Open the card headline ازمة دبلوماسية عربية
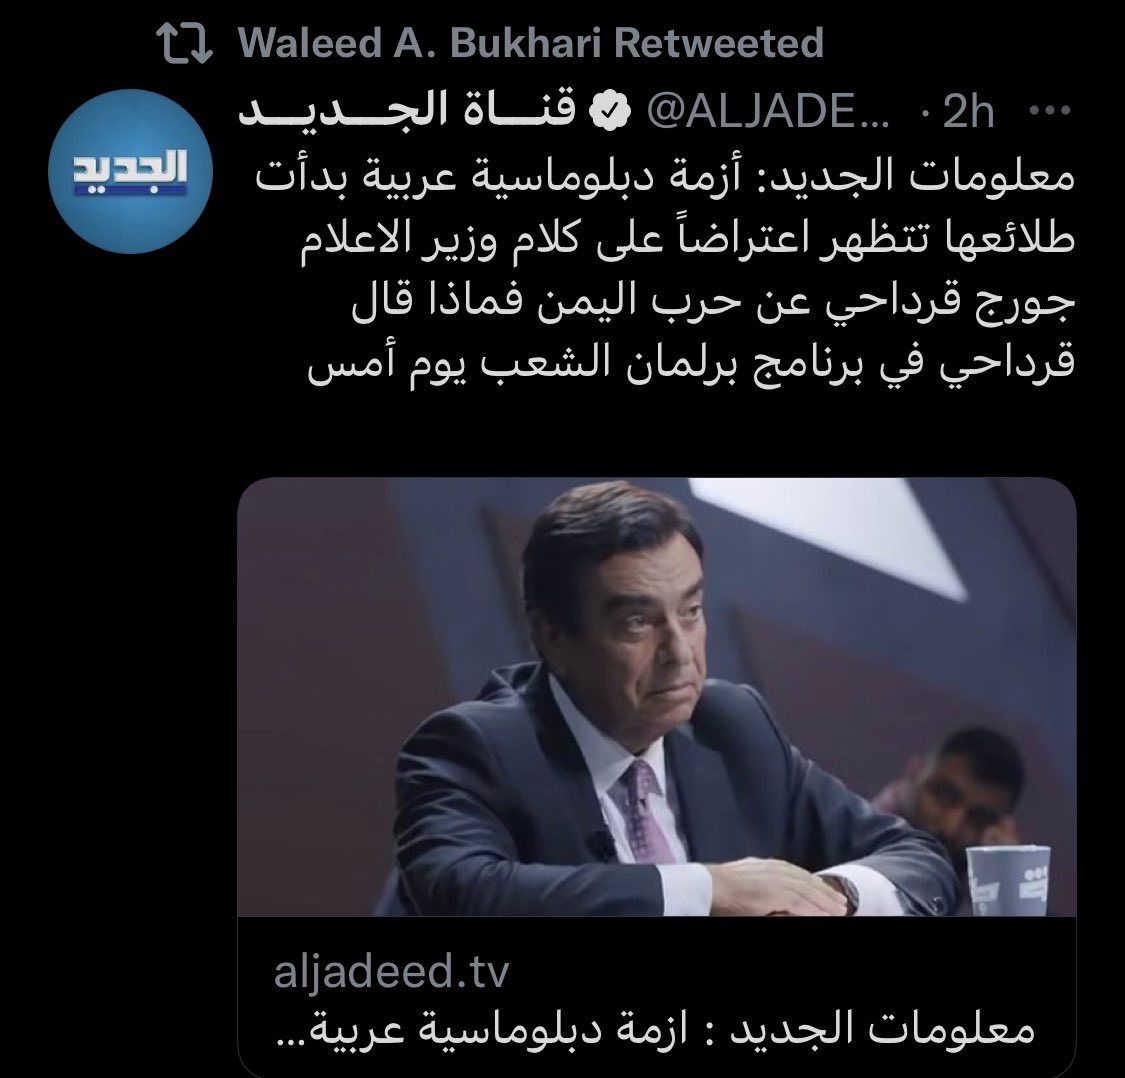 [655, 1029]
